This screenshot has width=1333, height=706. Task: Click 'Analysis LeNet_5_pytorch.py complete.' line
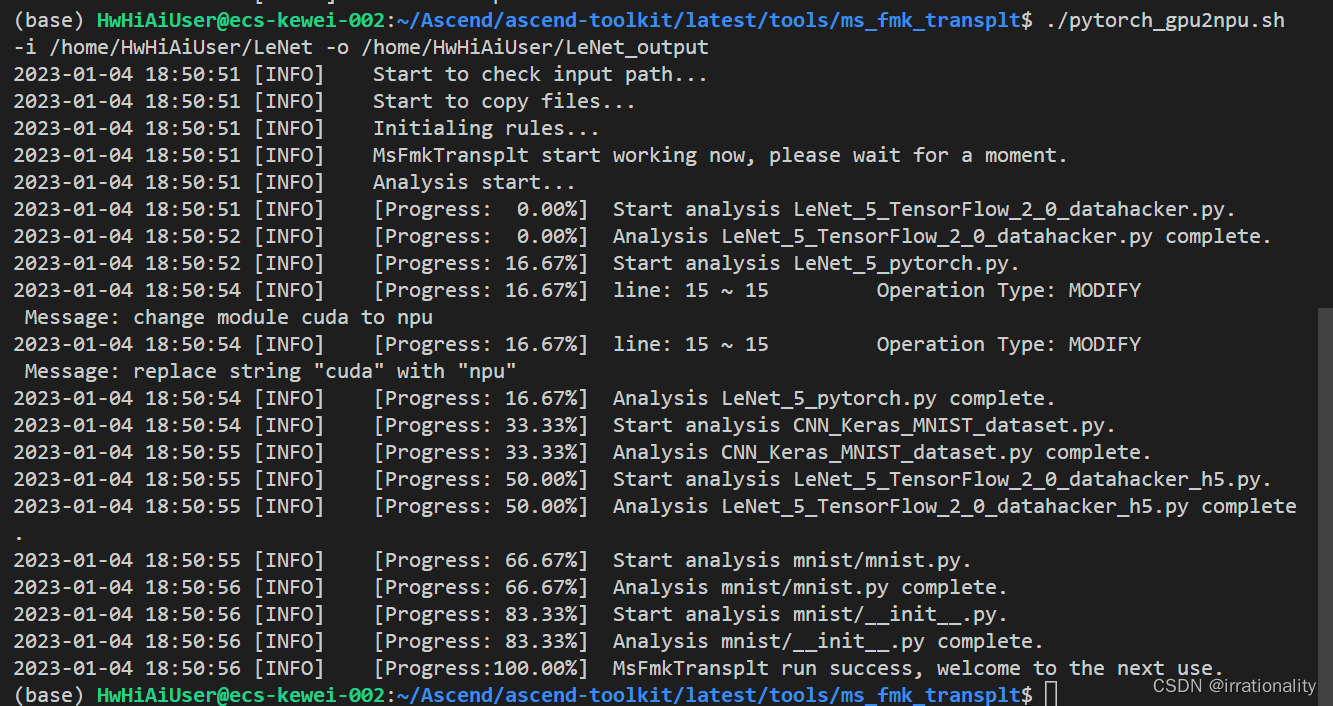point(834,398)
